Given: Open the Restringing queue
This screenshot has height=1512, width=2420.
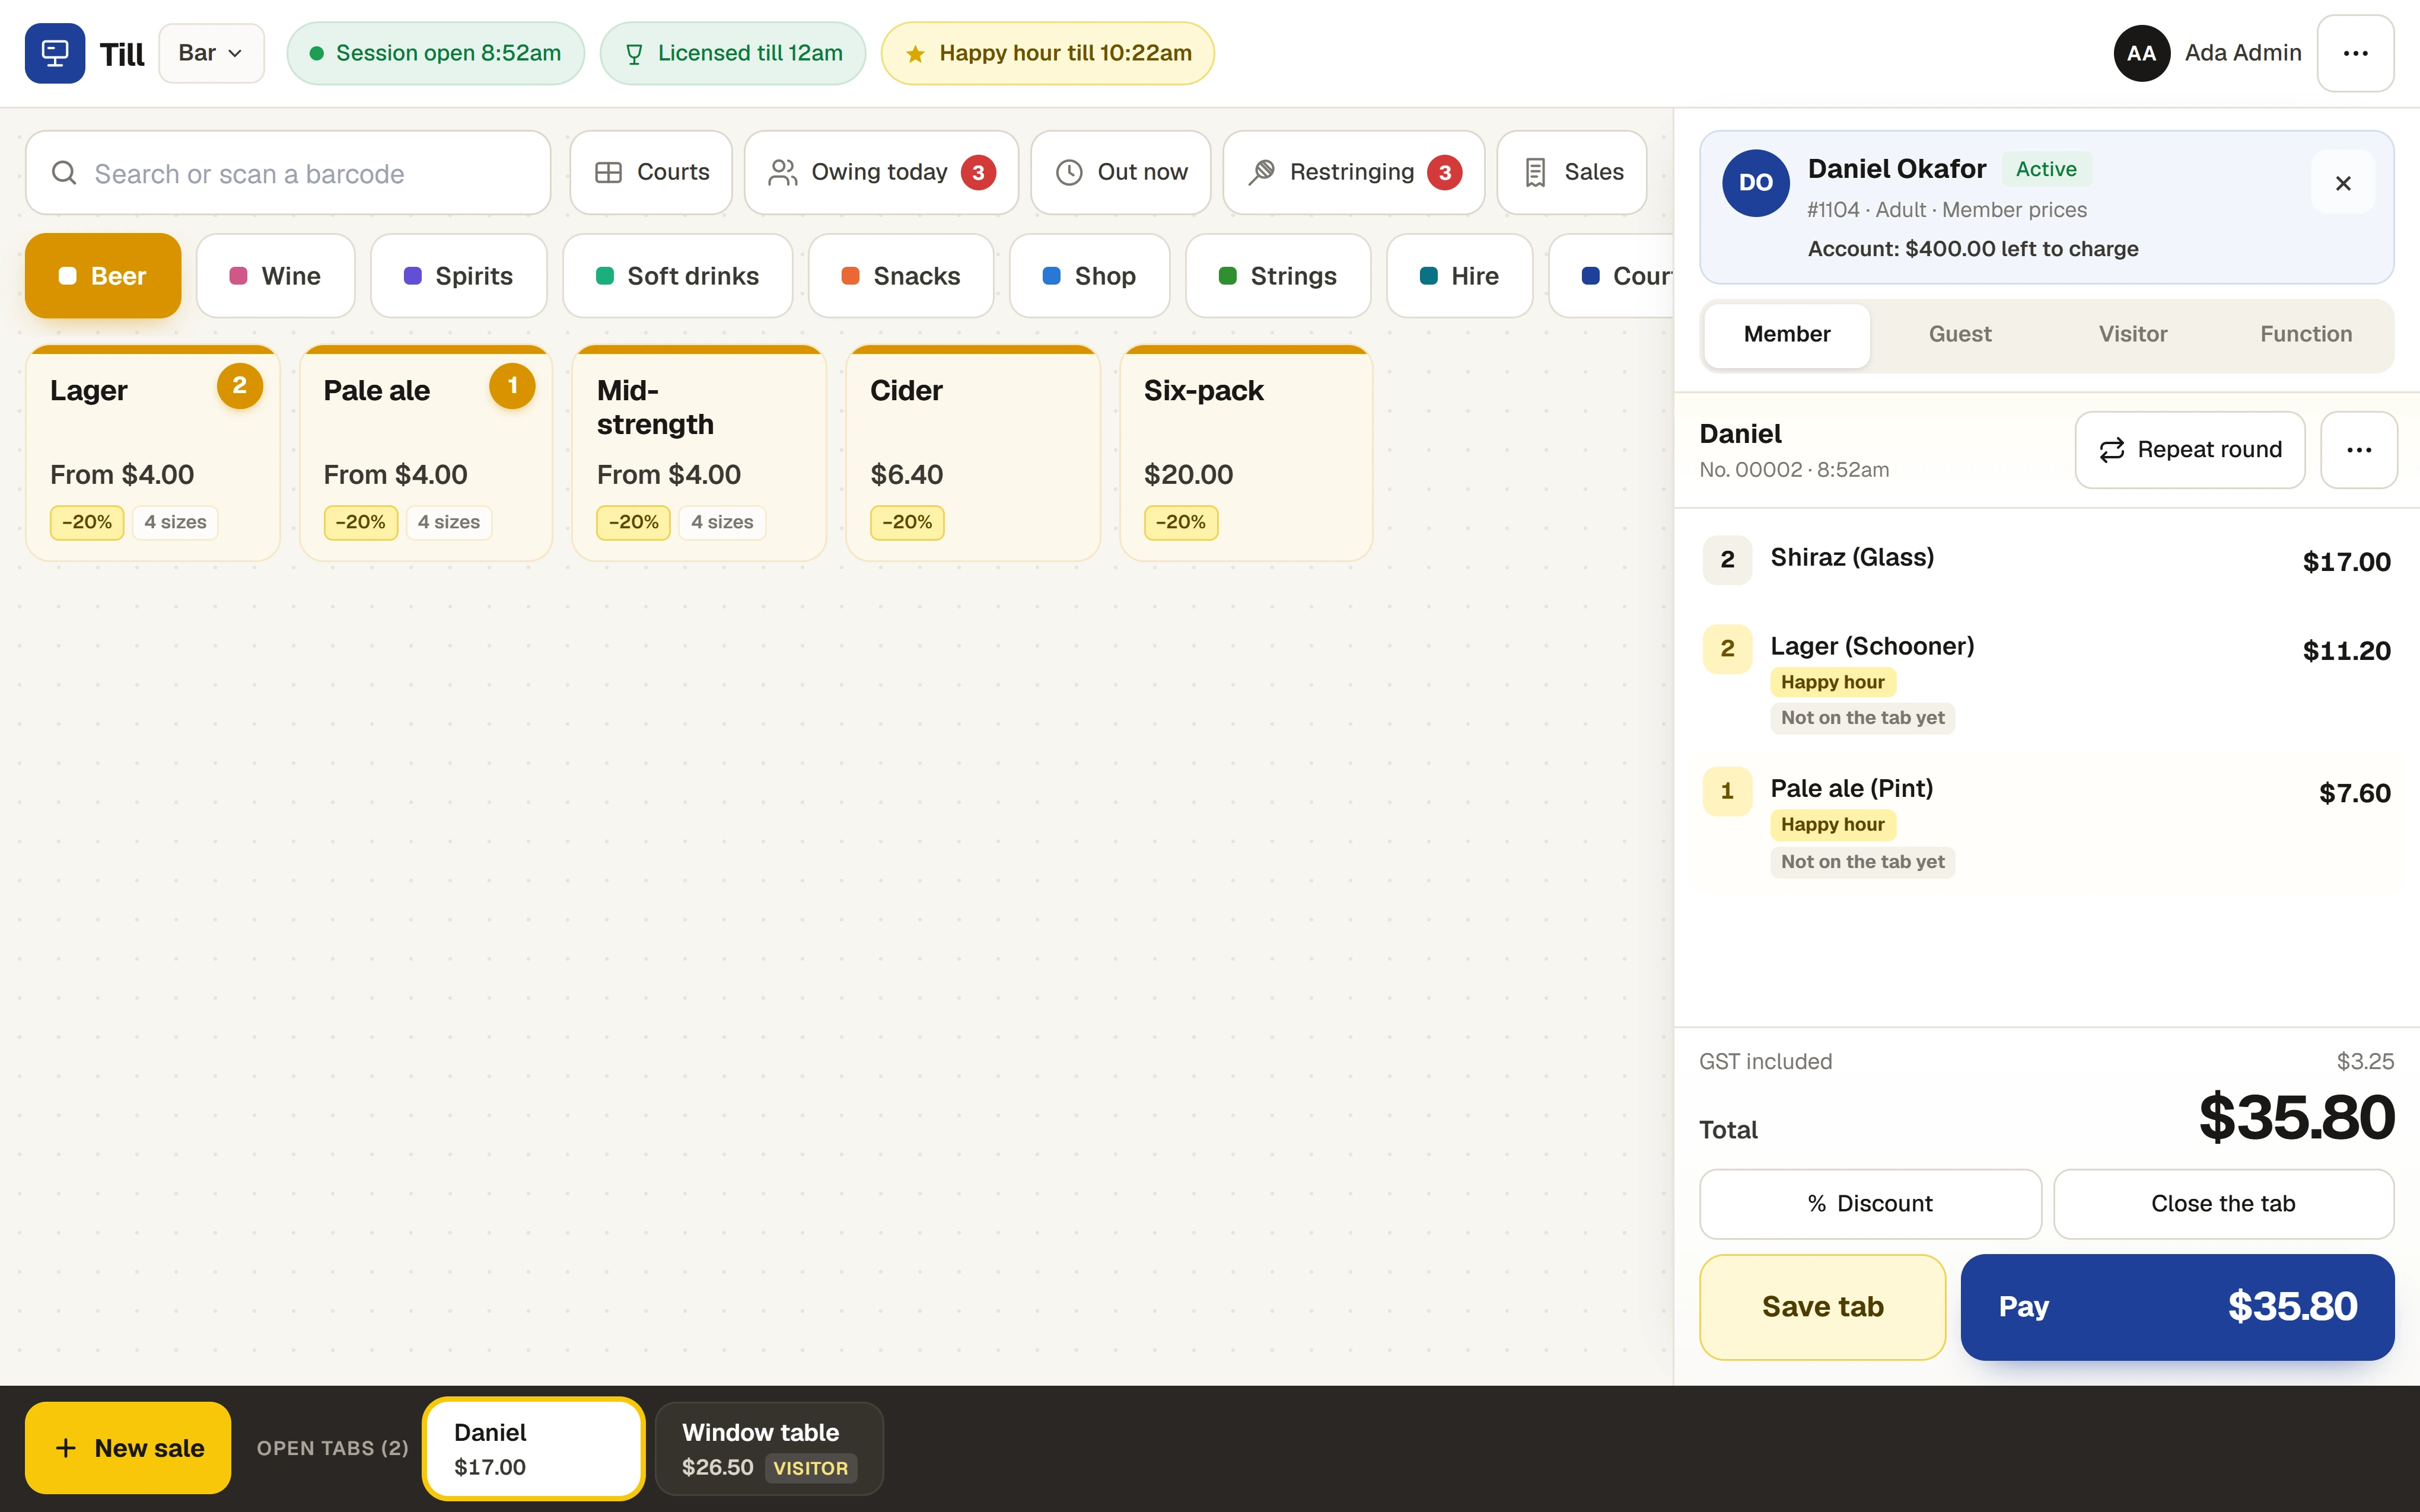Looking at the screenshot, I should coord(1354,172).
